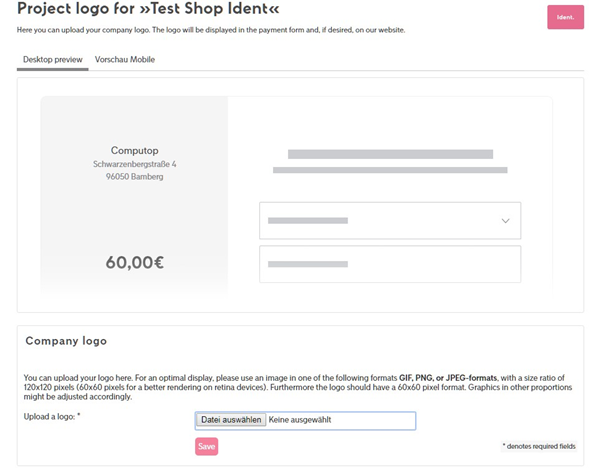The image size is (601, 468).
Task: Click the Schwarzenbergstraße 4 address line
Action: click(135, 164)
